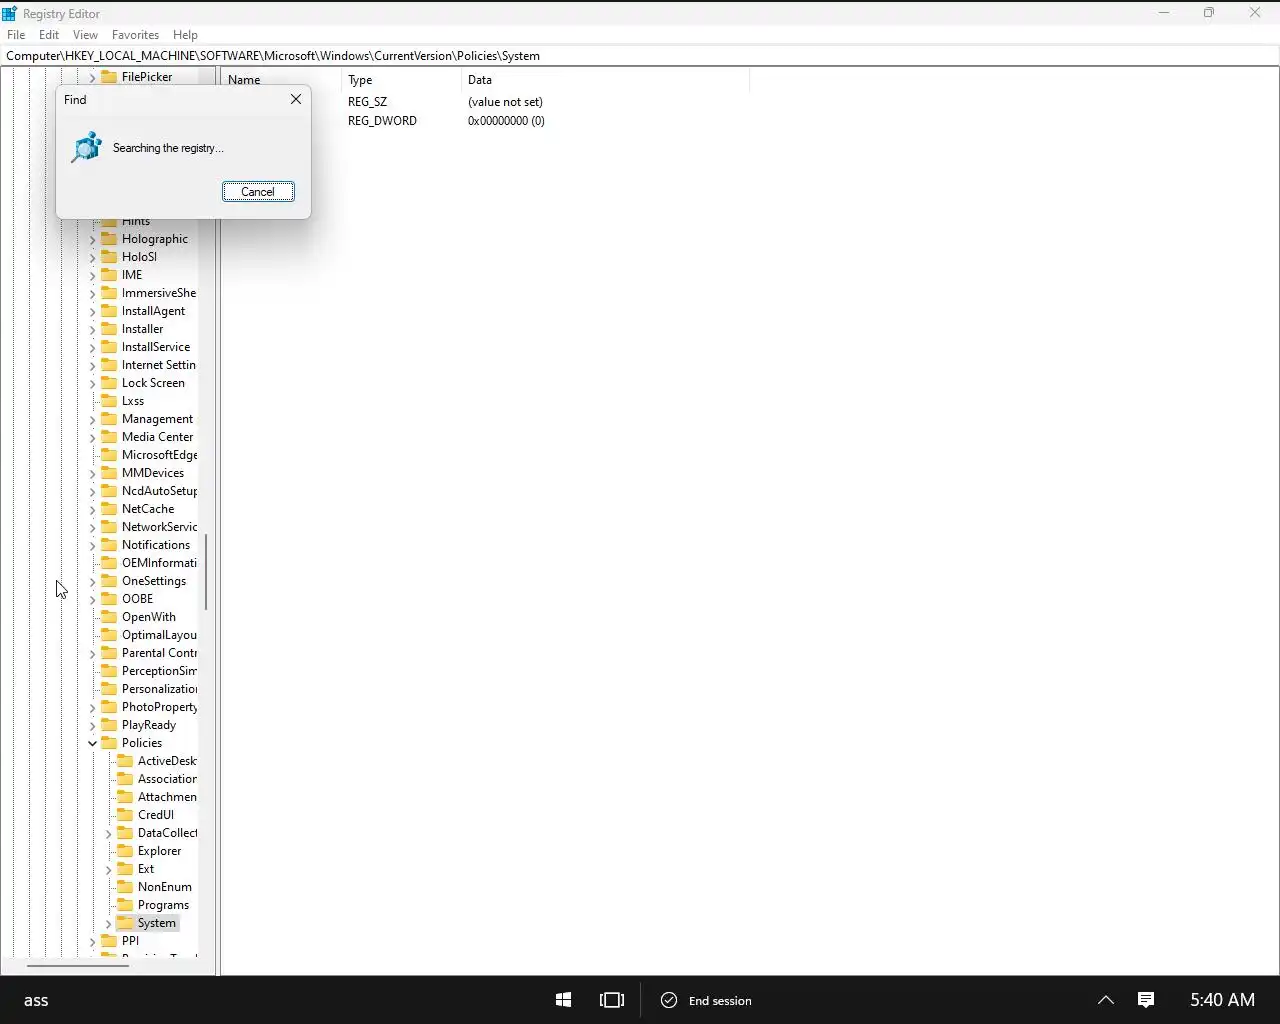The height and width of the screenshot is (1024, 1280).
Task: Select the NetworkService folder icon
Action: 109,527
